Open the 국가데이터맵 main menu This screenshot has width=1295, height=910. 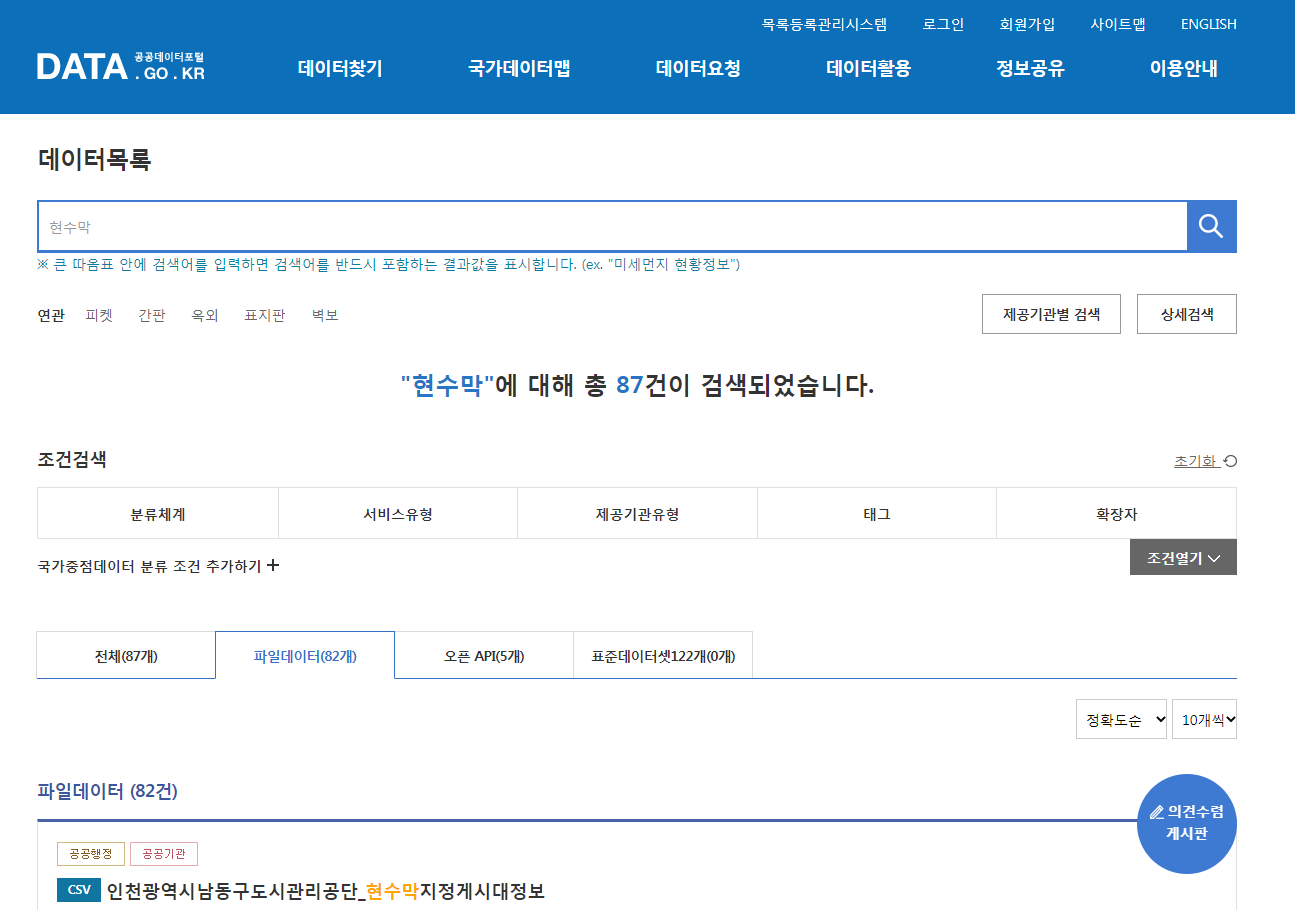point(519,69)
